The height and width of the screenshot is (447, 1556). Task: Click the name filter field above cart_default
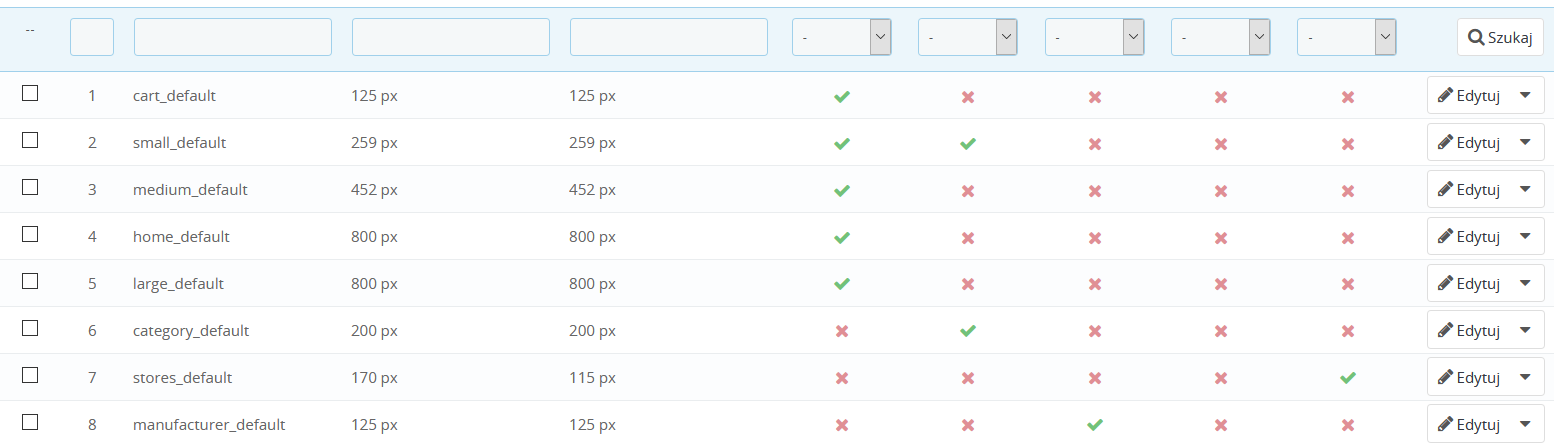233,37
